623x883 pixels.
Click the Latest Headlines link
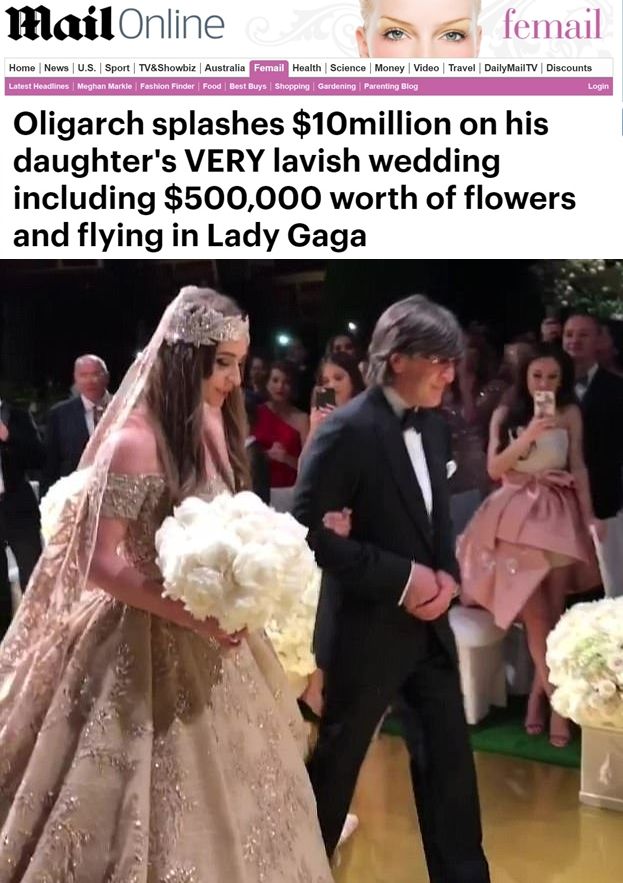click(39, 86)
